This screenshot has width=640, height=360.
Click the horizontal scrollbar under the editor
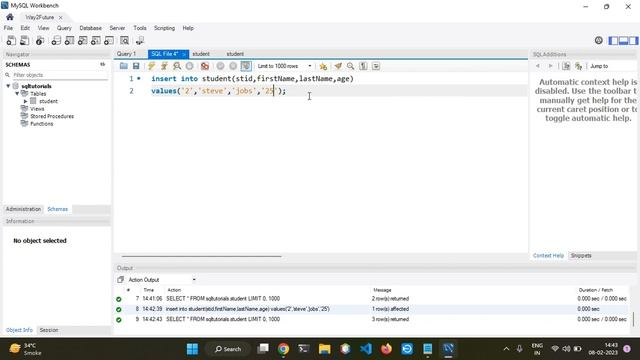point(202,256)
